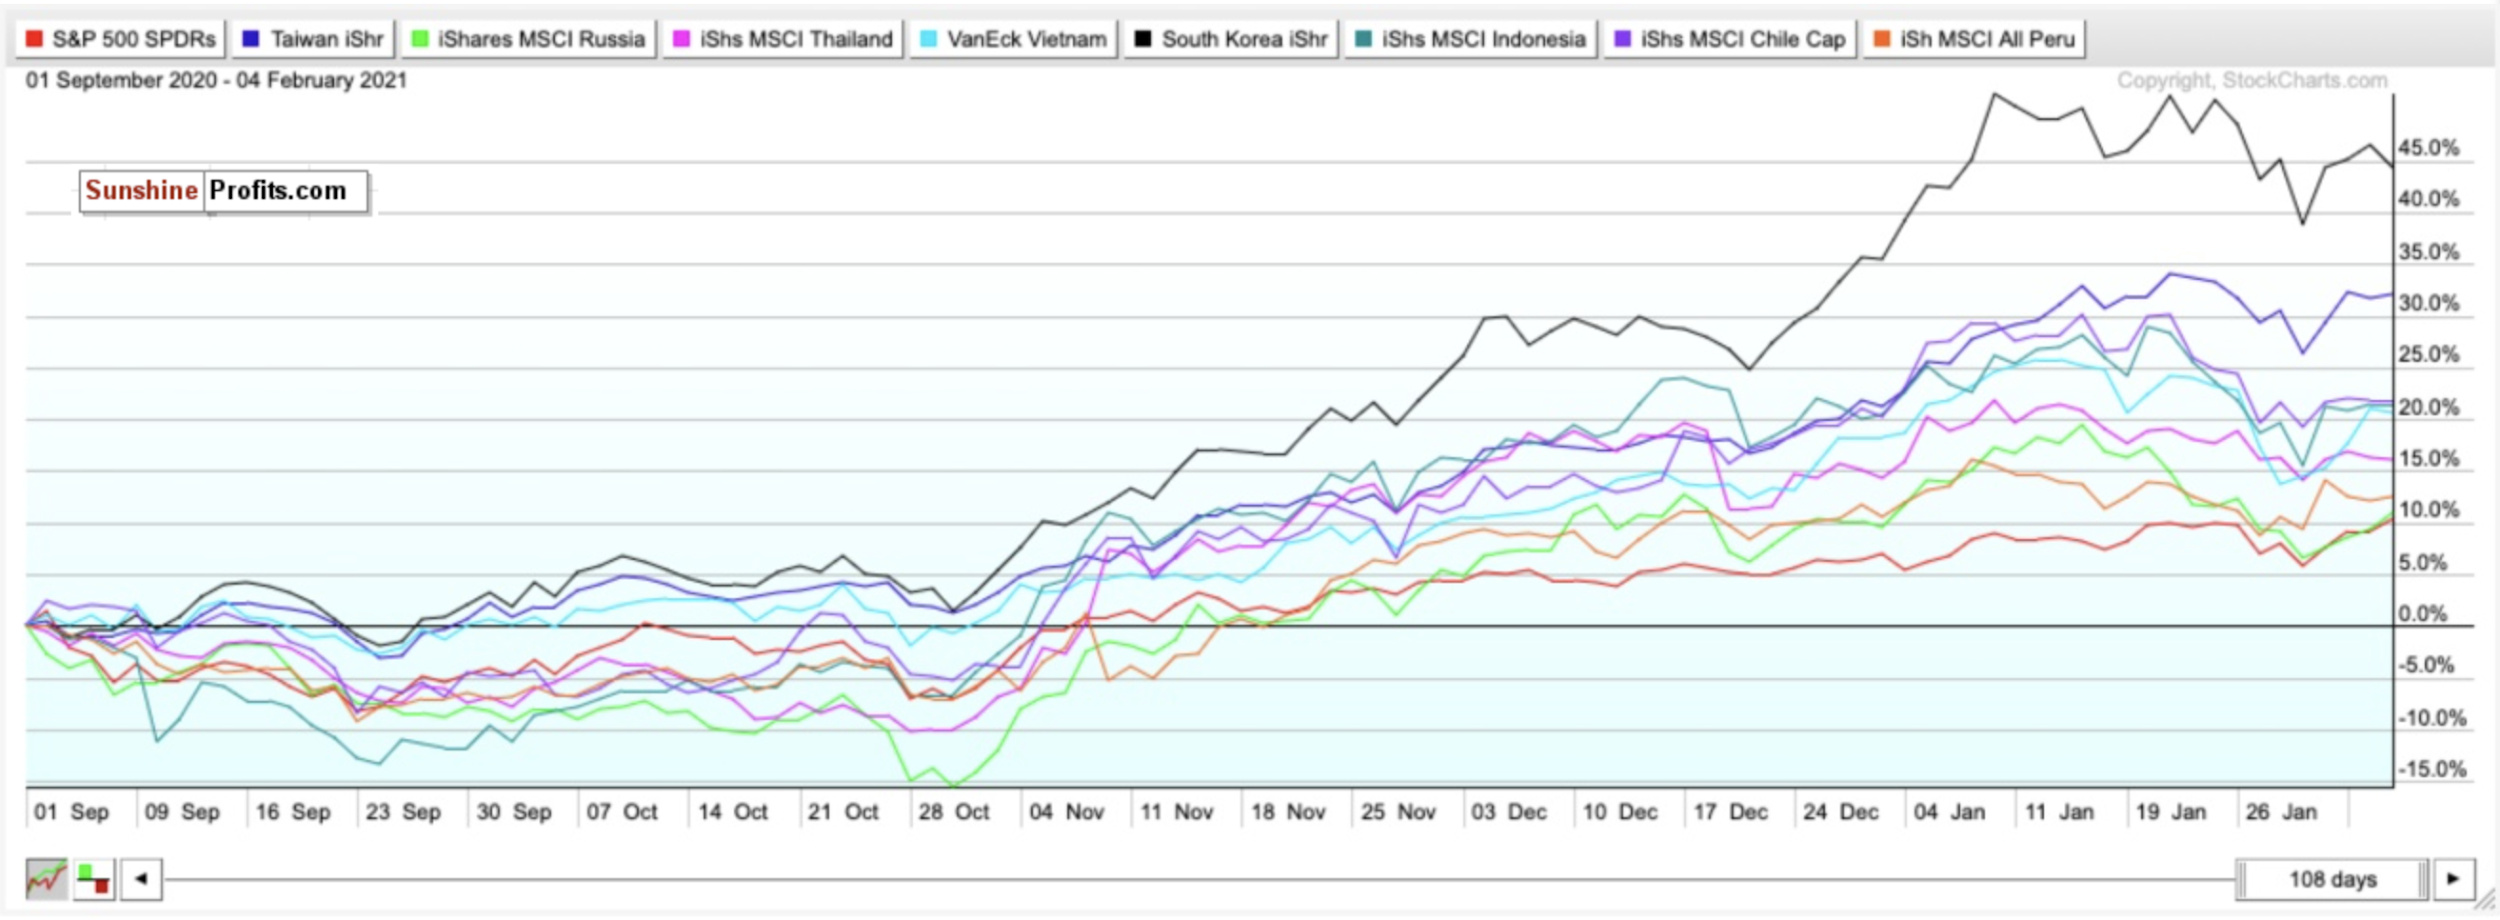The height and width of the screenshot is (920, 2500).
Task: Click the 30 Sep axis label
Action: click(x=514, y=812)
